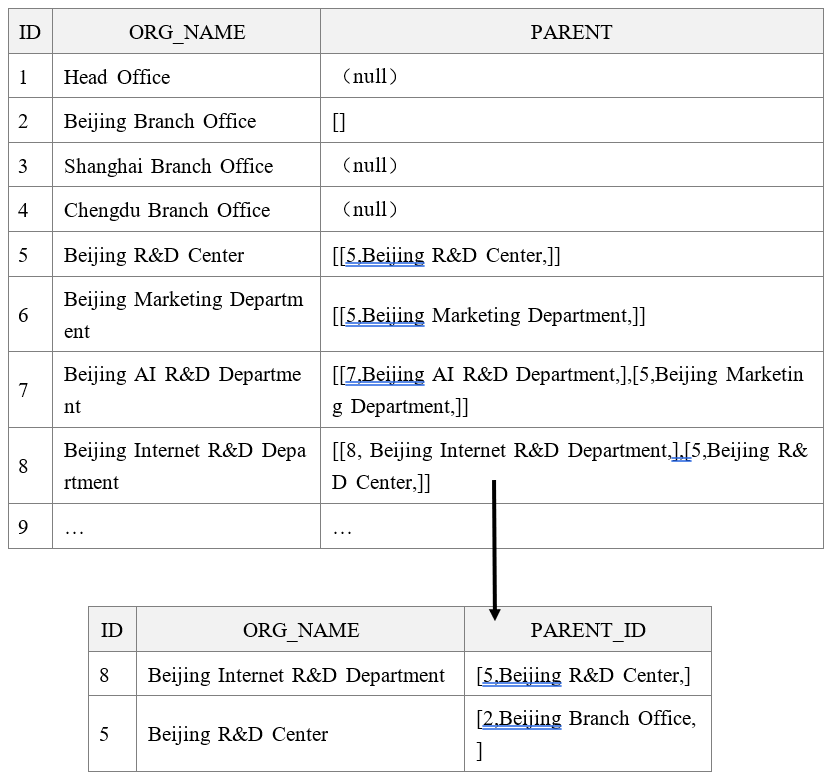Click the ellipsis in row 9 ORG_NAME column
The height and width of the screenshot is (783, 834).
point(74,528)
